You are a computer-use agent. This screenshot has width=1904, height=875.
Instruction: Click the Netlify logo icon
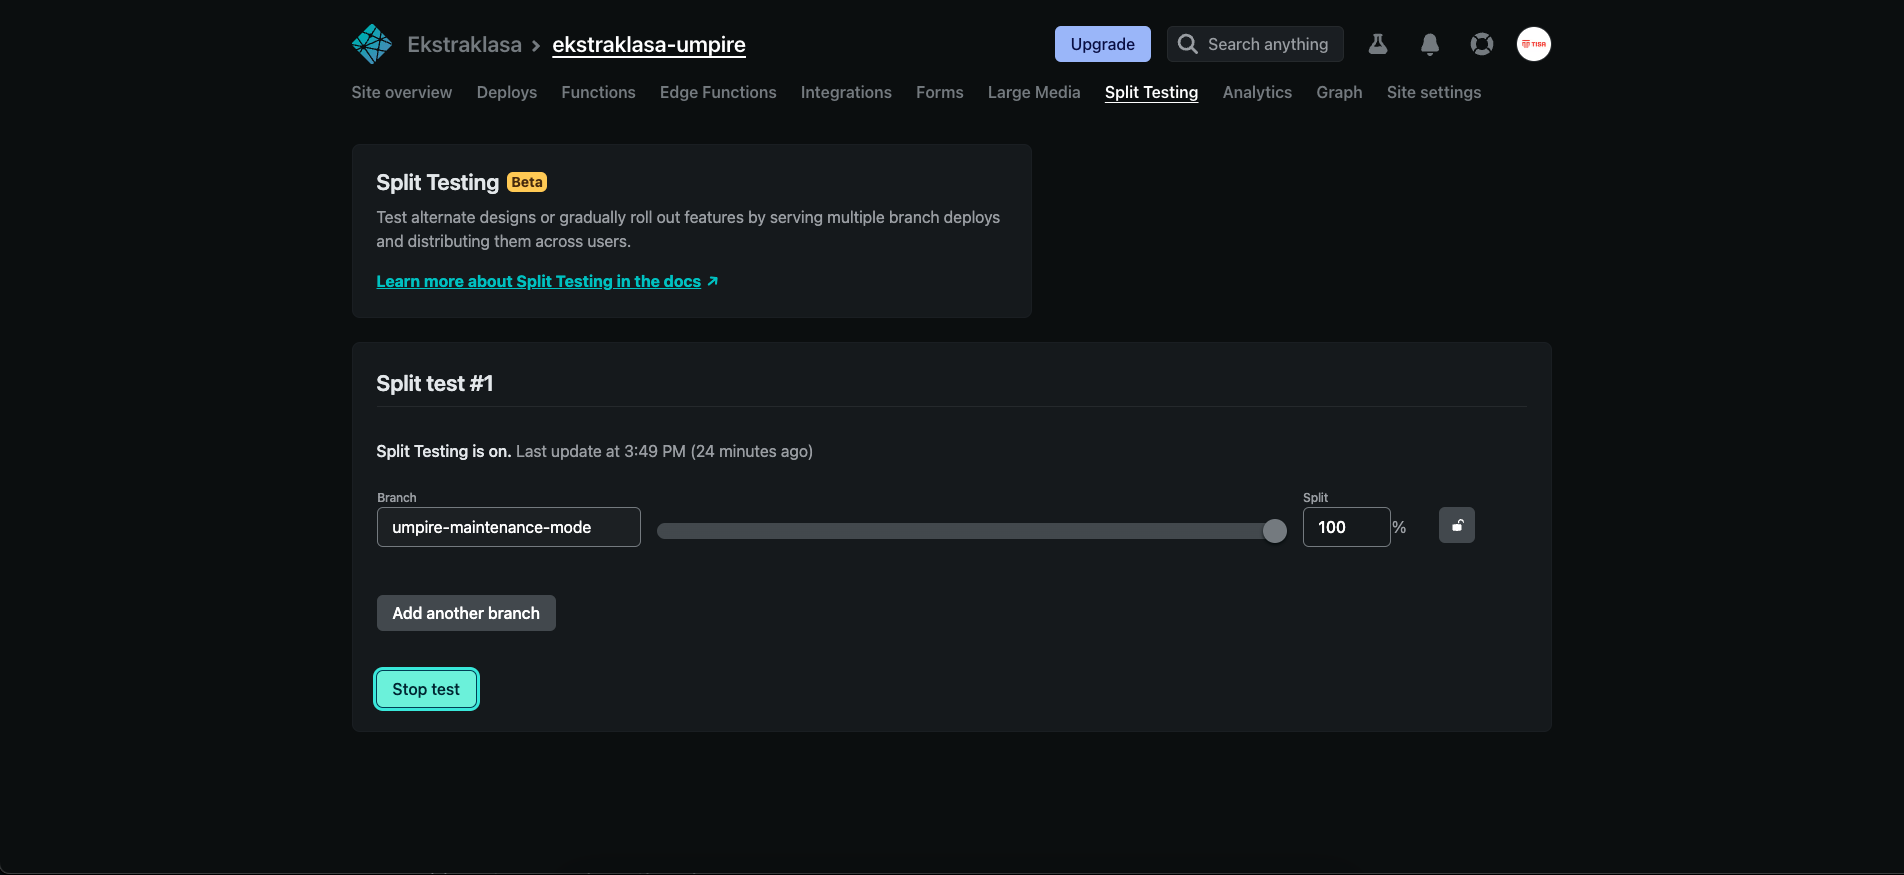tap(372, 44)
